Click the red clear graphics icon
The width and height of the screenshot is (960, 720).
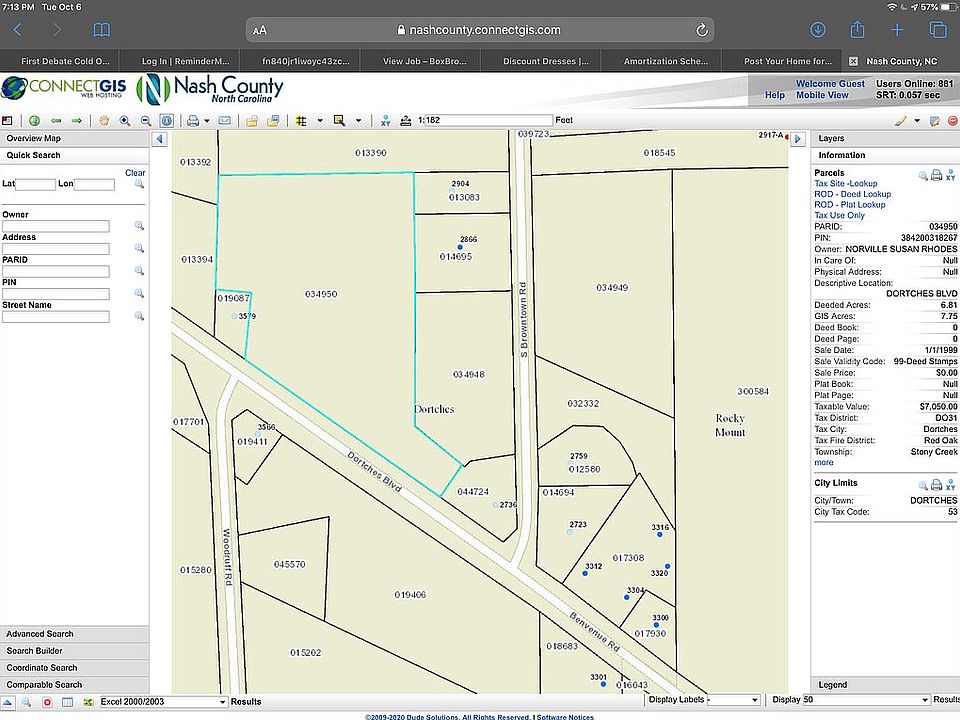pyautogui.click(x=953, y=121)
